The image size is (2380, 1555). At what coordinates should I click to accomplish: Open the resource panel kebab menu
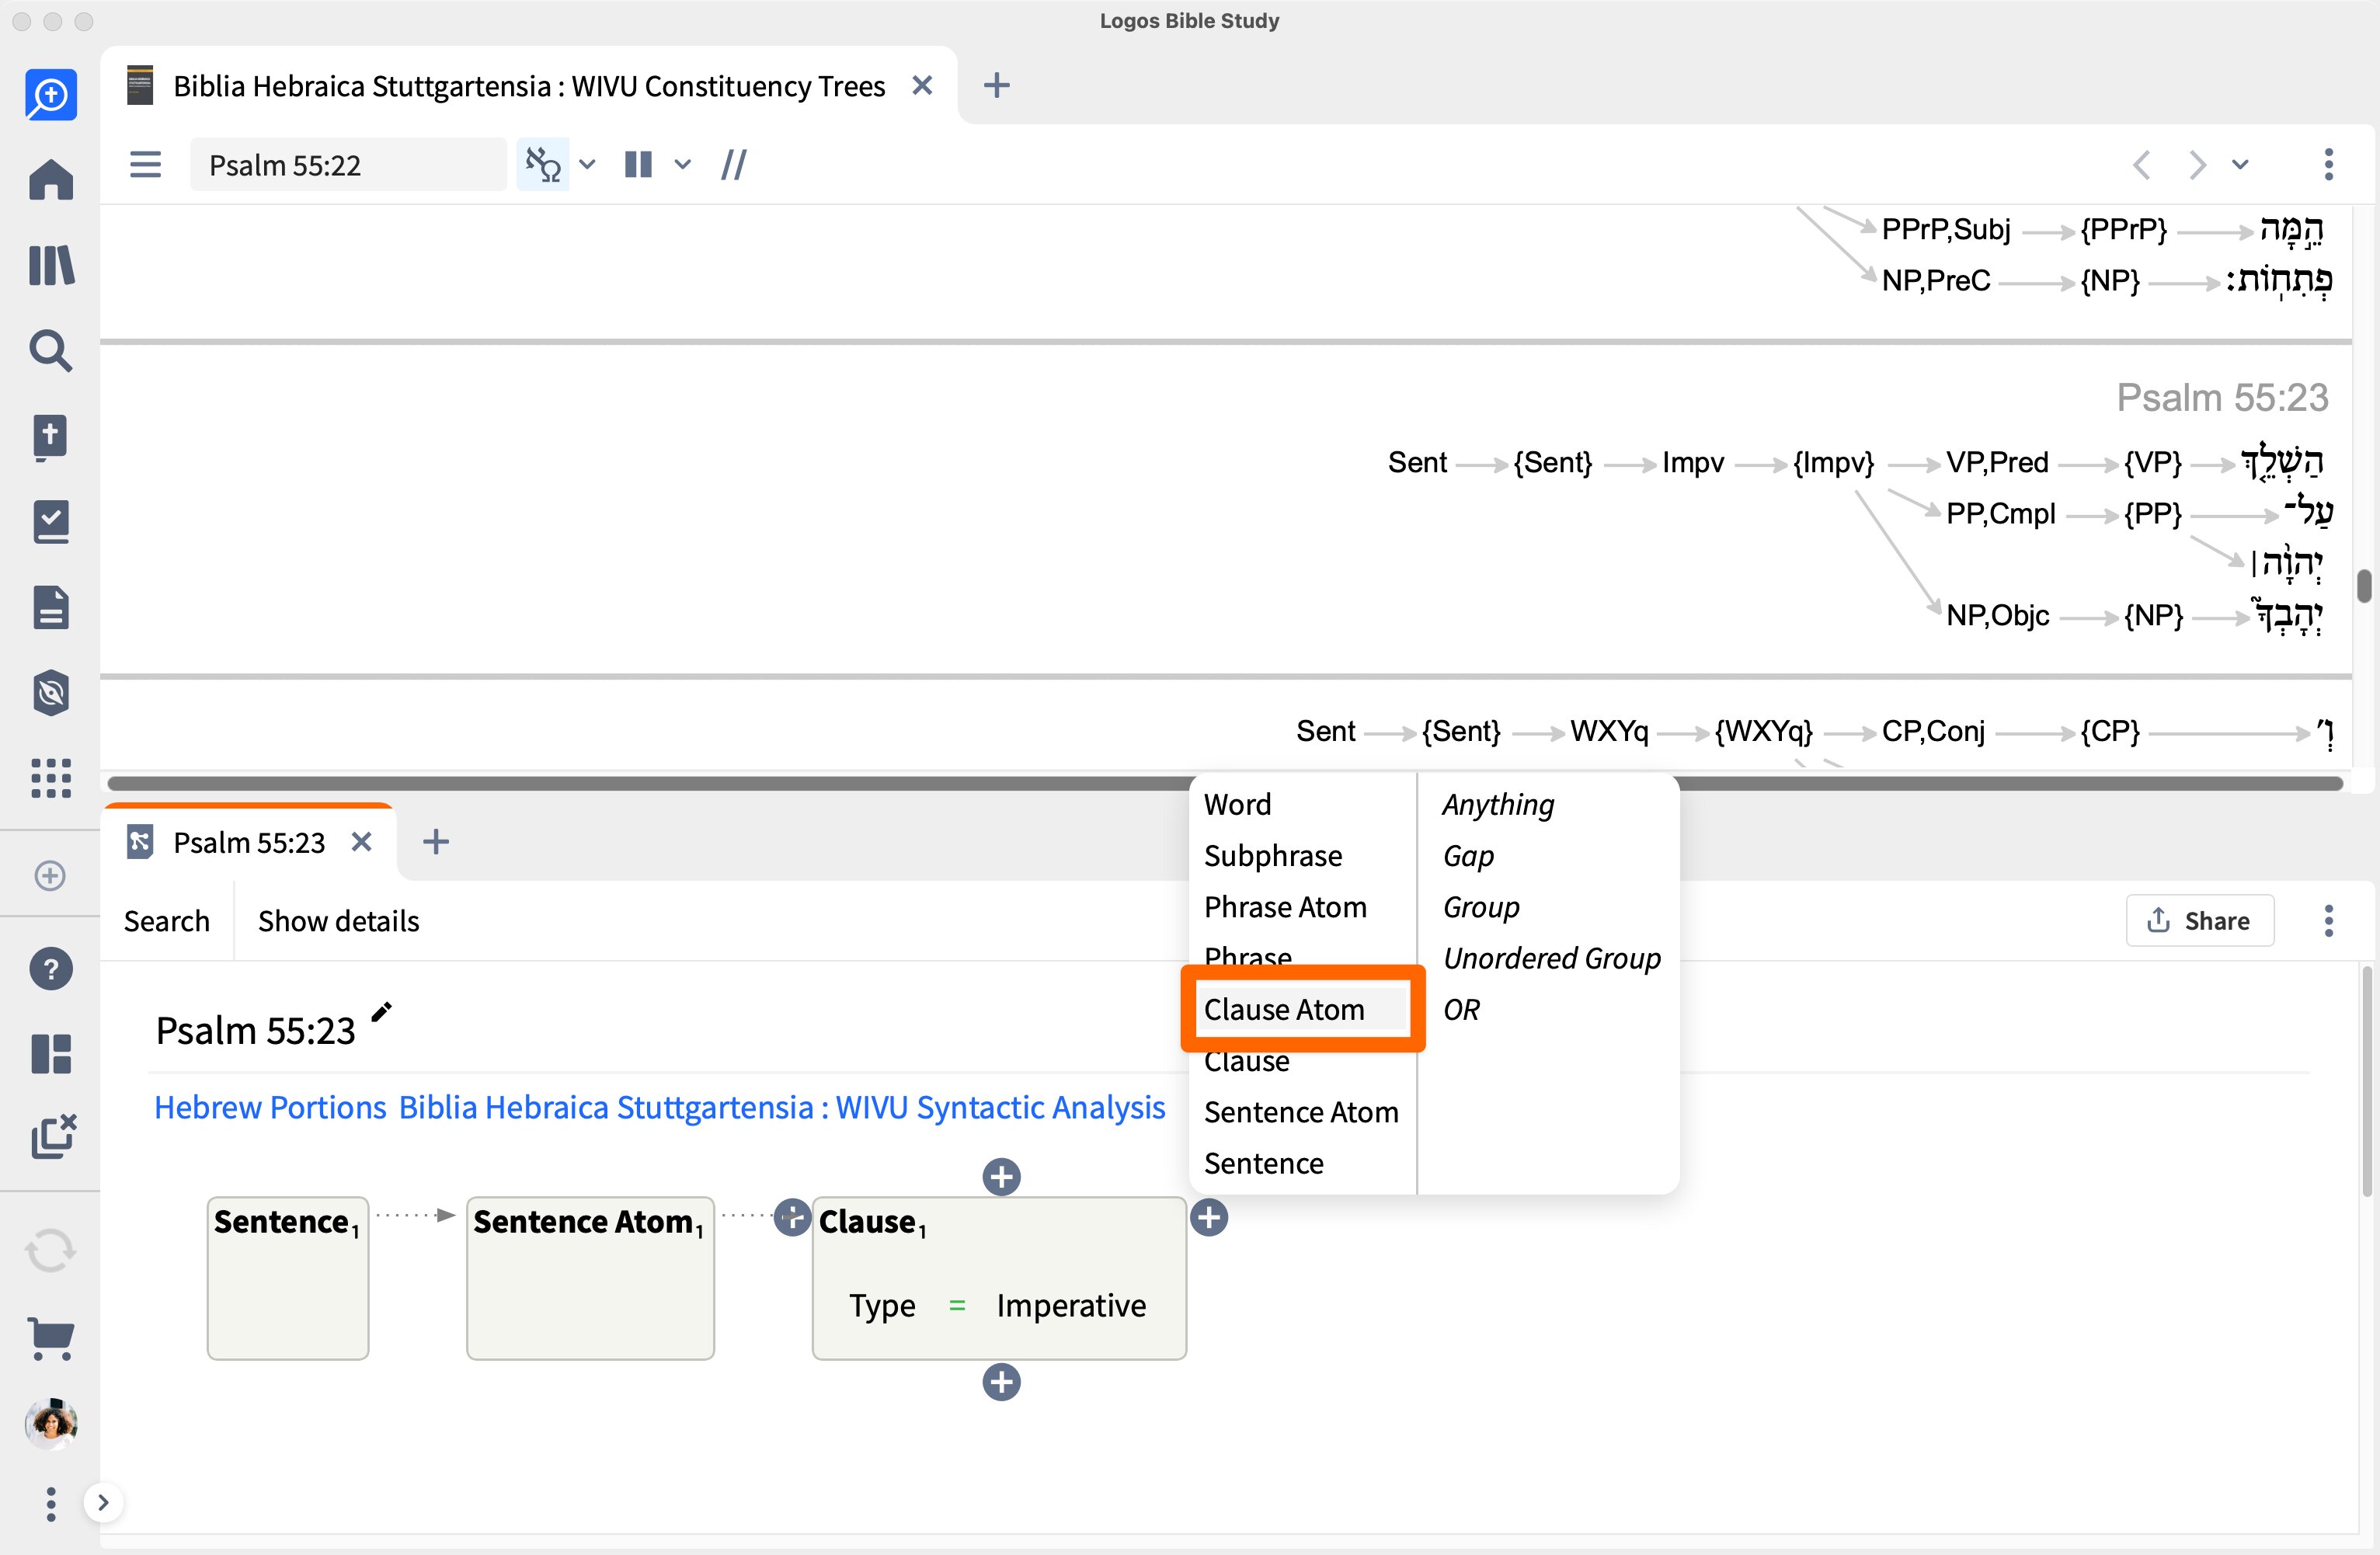[2329, 164]
